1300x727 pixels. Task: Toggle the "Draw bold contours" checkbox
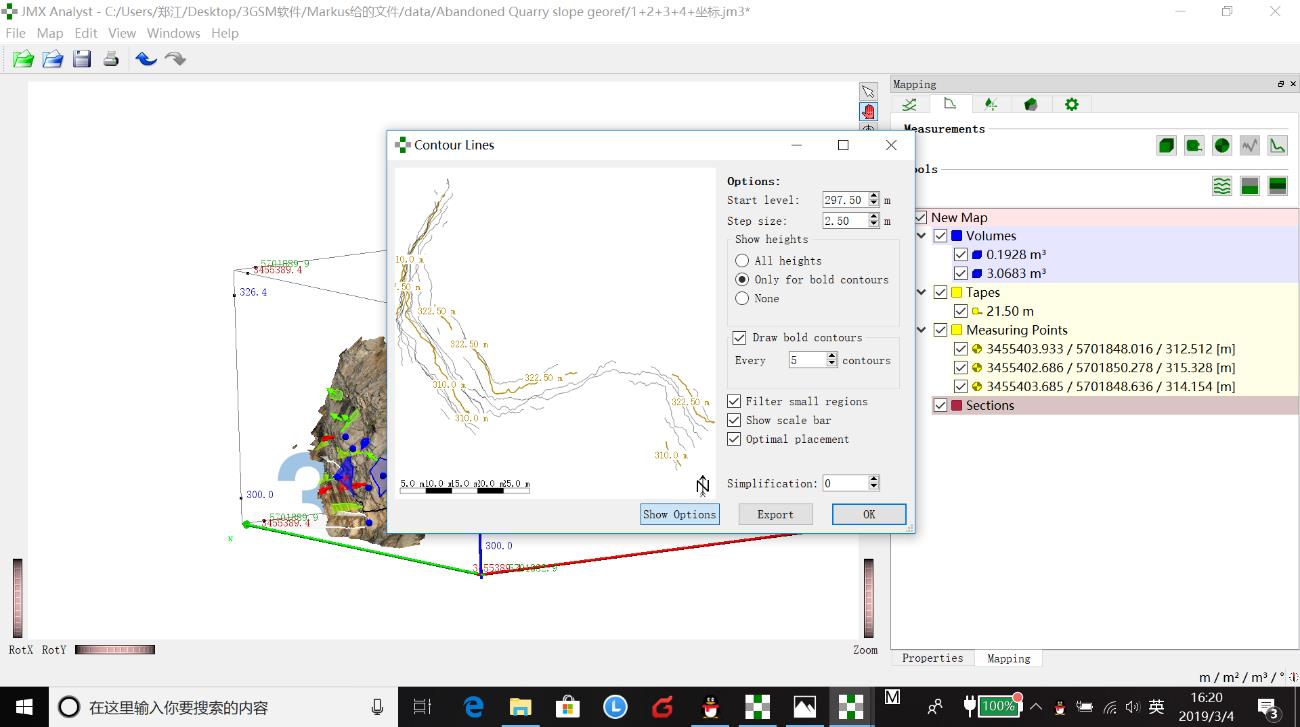pyautogui.click(x=739, y=338)
